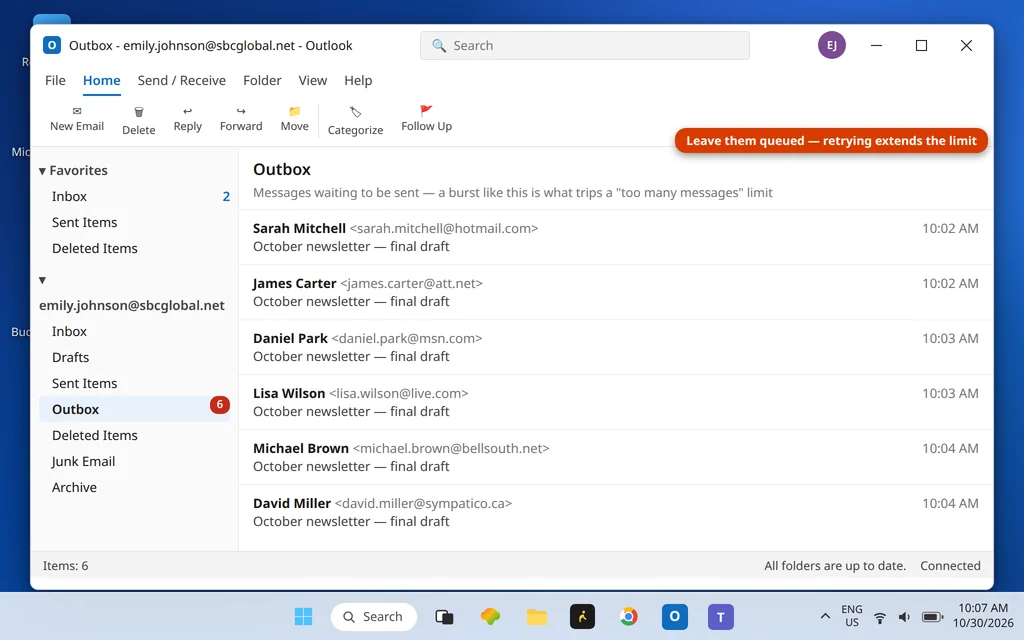Open the Junk Email folder
Image resolution: width=1024 pixels, height=640 pixels.
135,462
